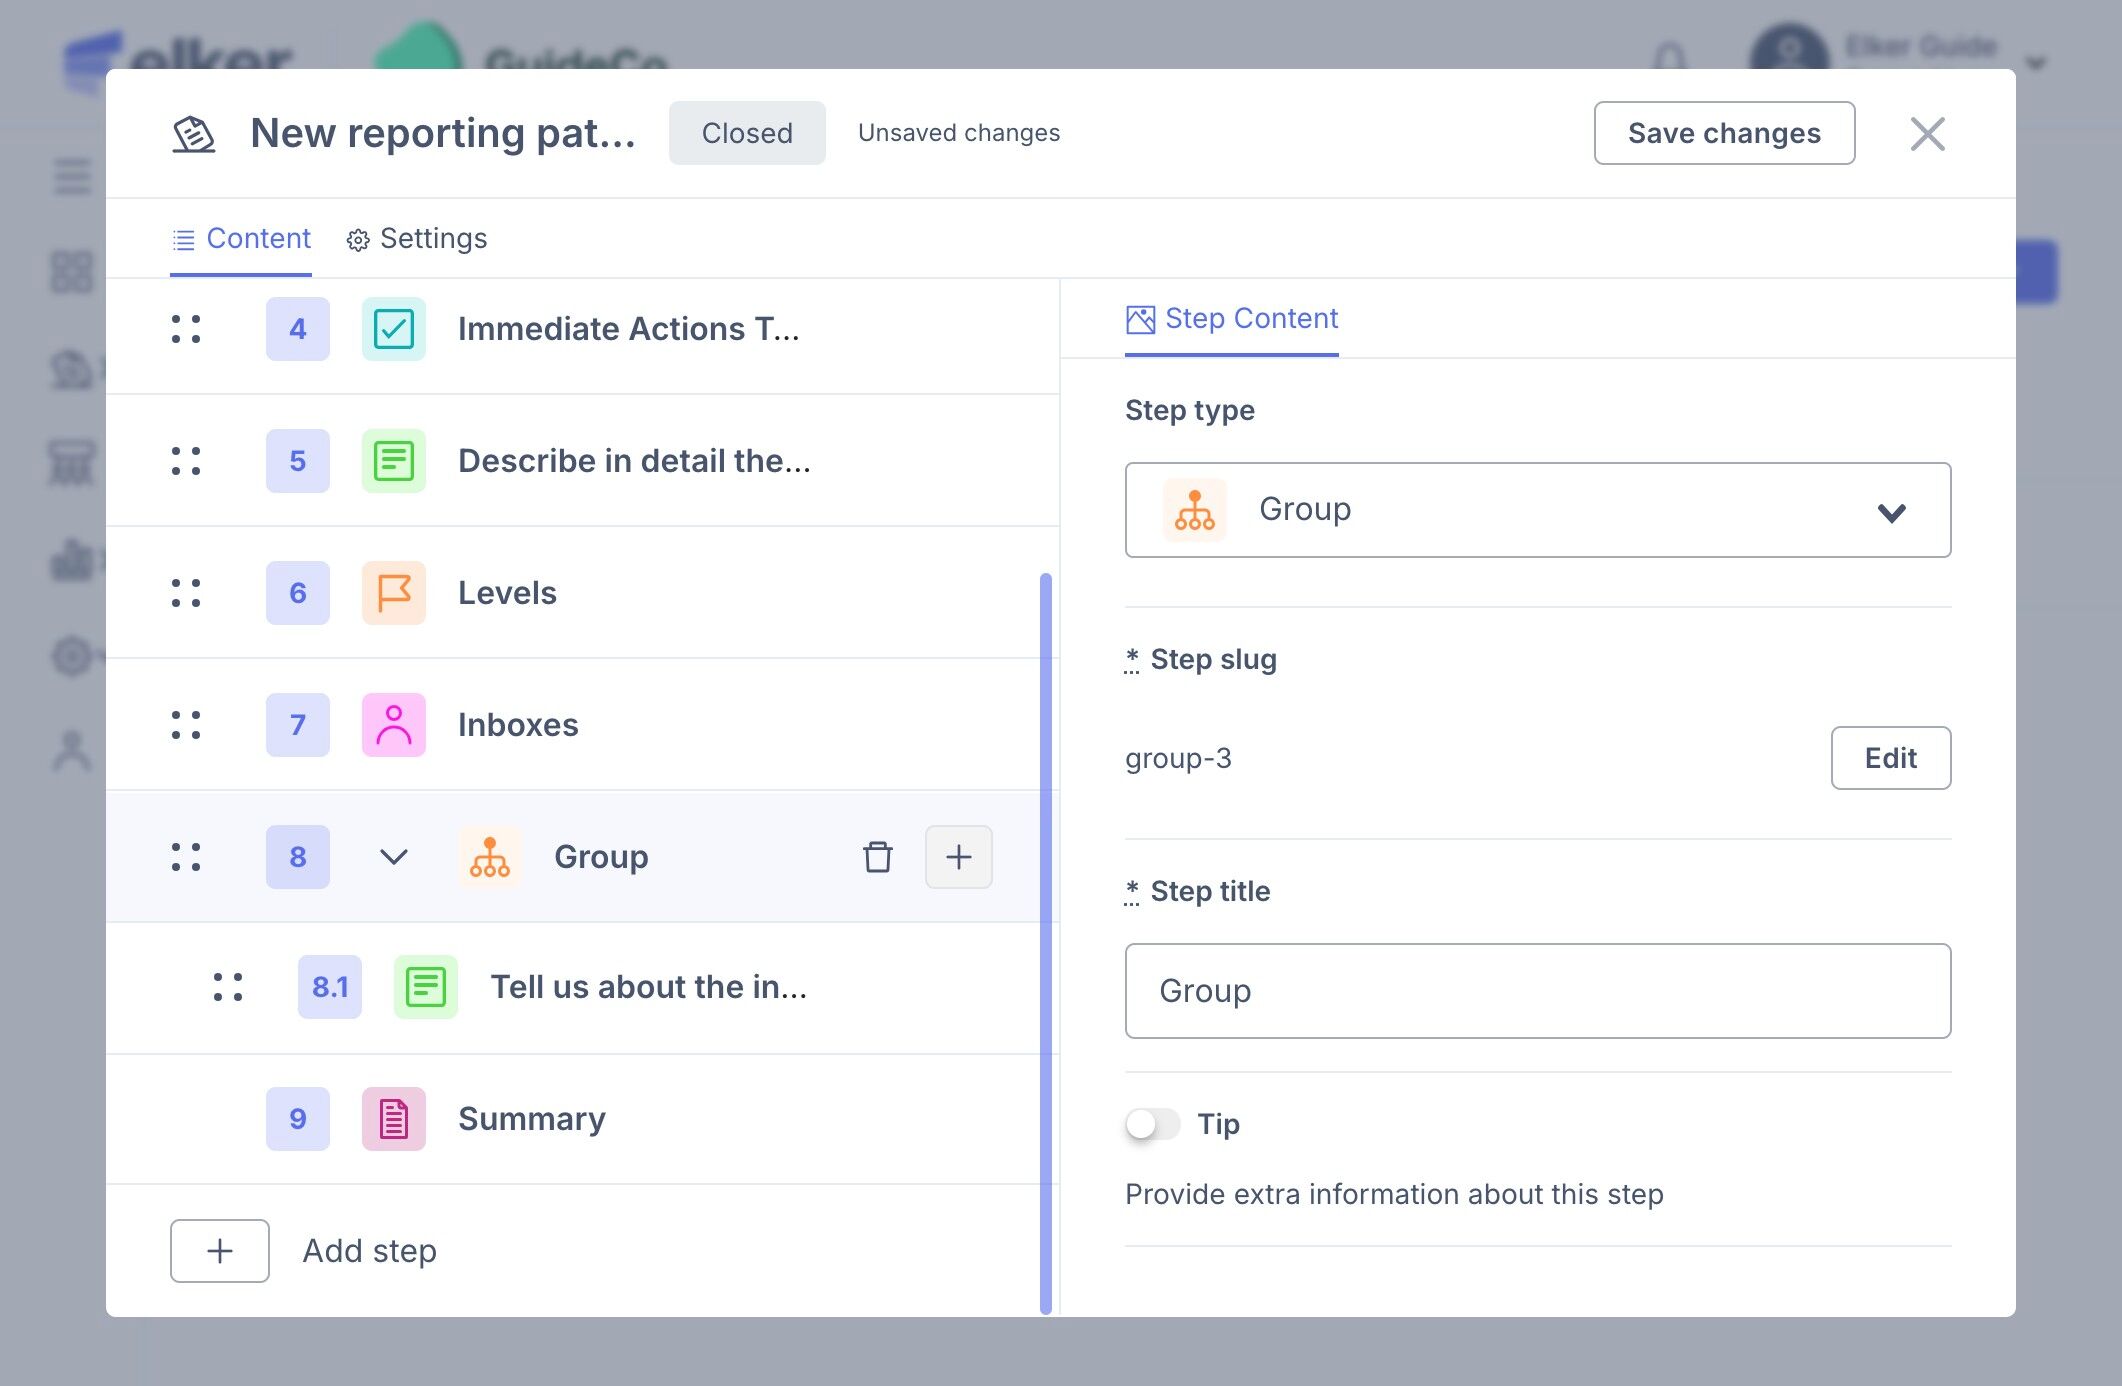Click the Step title input field

tap(1536, 991)
